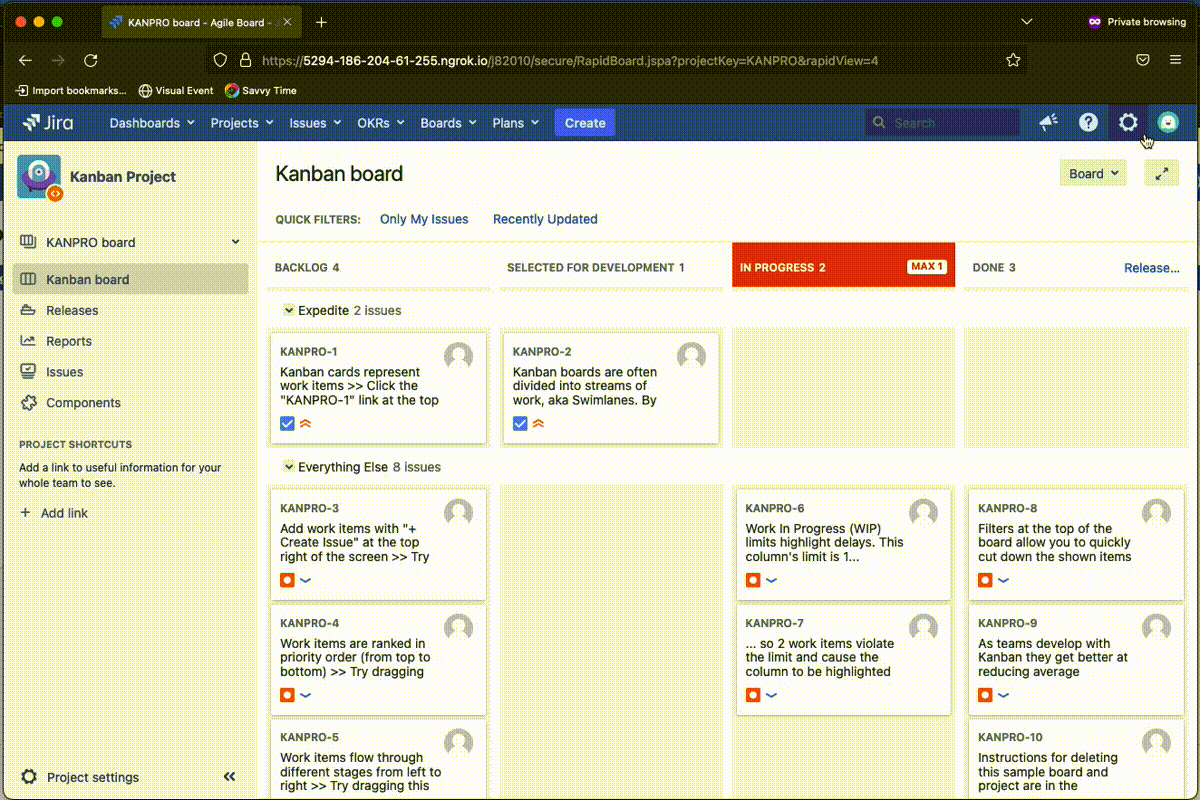Click the Jira logo in the navbar
Viewport: 1200px width, 800px height.
[45, 122]
